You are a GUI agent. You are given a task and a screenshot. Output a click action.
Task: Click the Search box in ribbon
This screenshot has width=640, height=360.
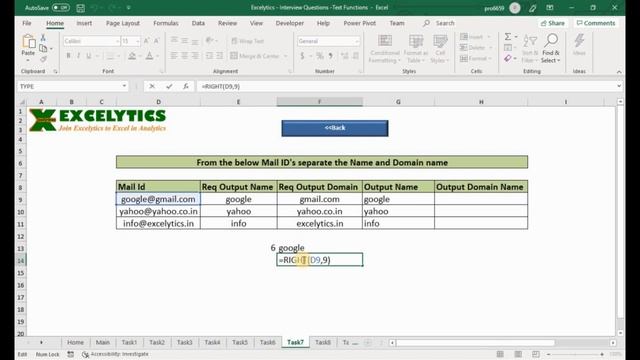[439, 23]
